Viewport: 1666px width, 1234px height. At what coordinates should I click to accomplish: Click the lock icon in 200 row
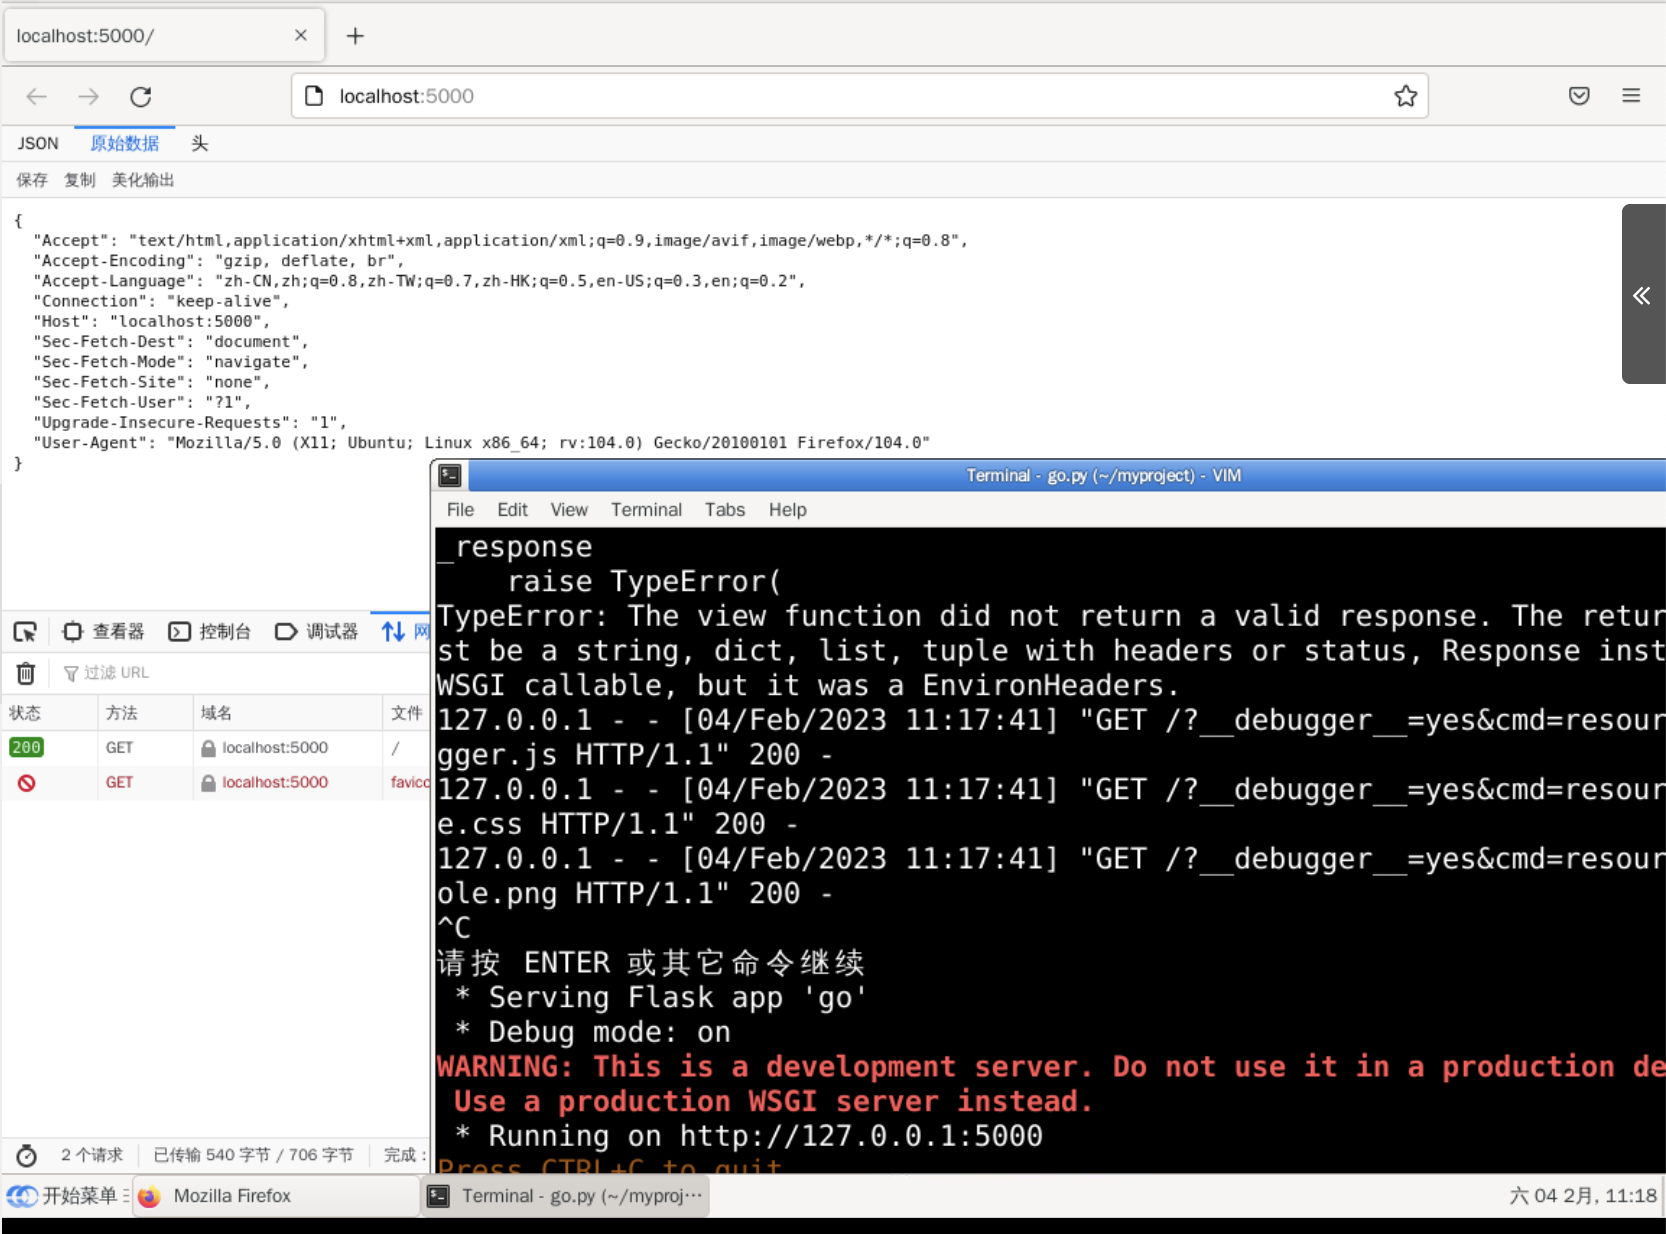click(x=208, y=748)
